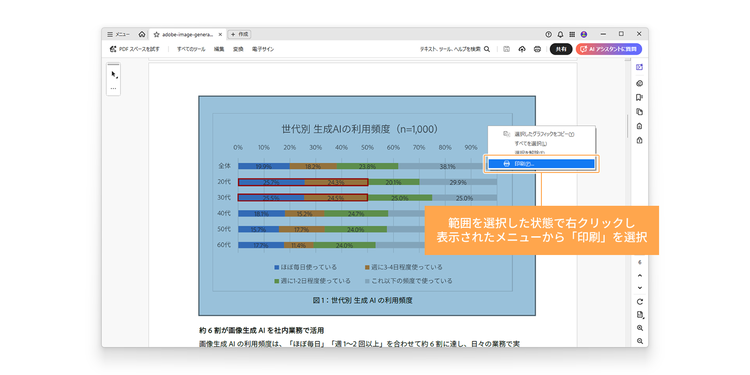This screenshot has width=750, height=375.
Task: Go to the Home icon
Action: pos(142,34)
